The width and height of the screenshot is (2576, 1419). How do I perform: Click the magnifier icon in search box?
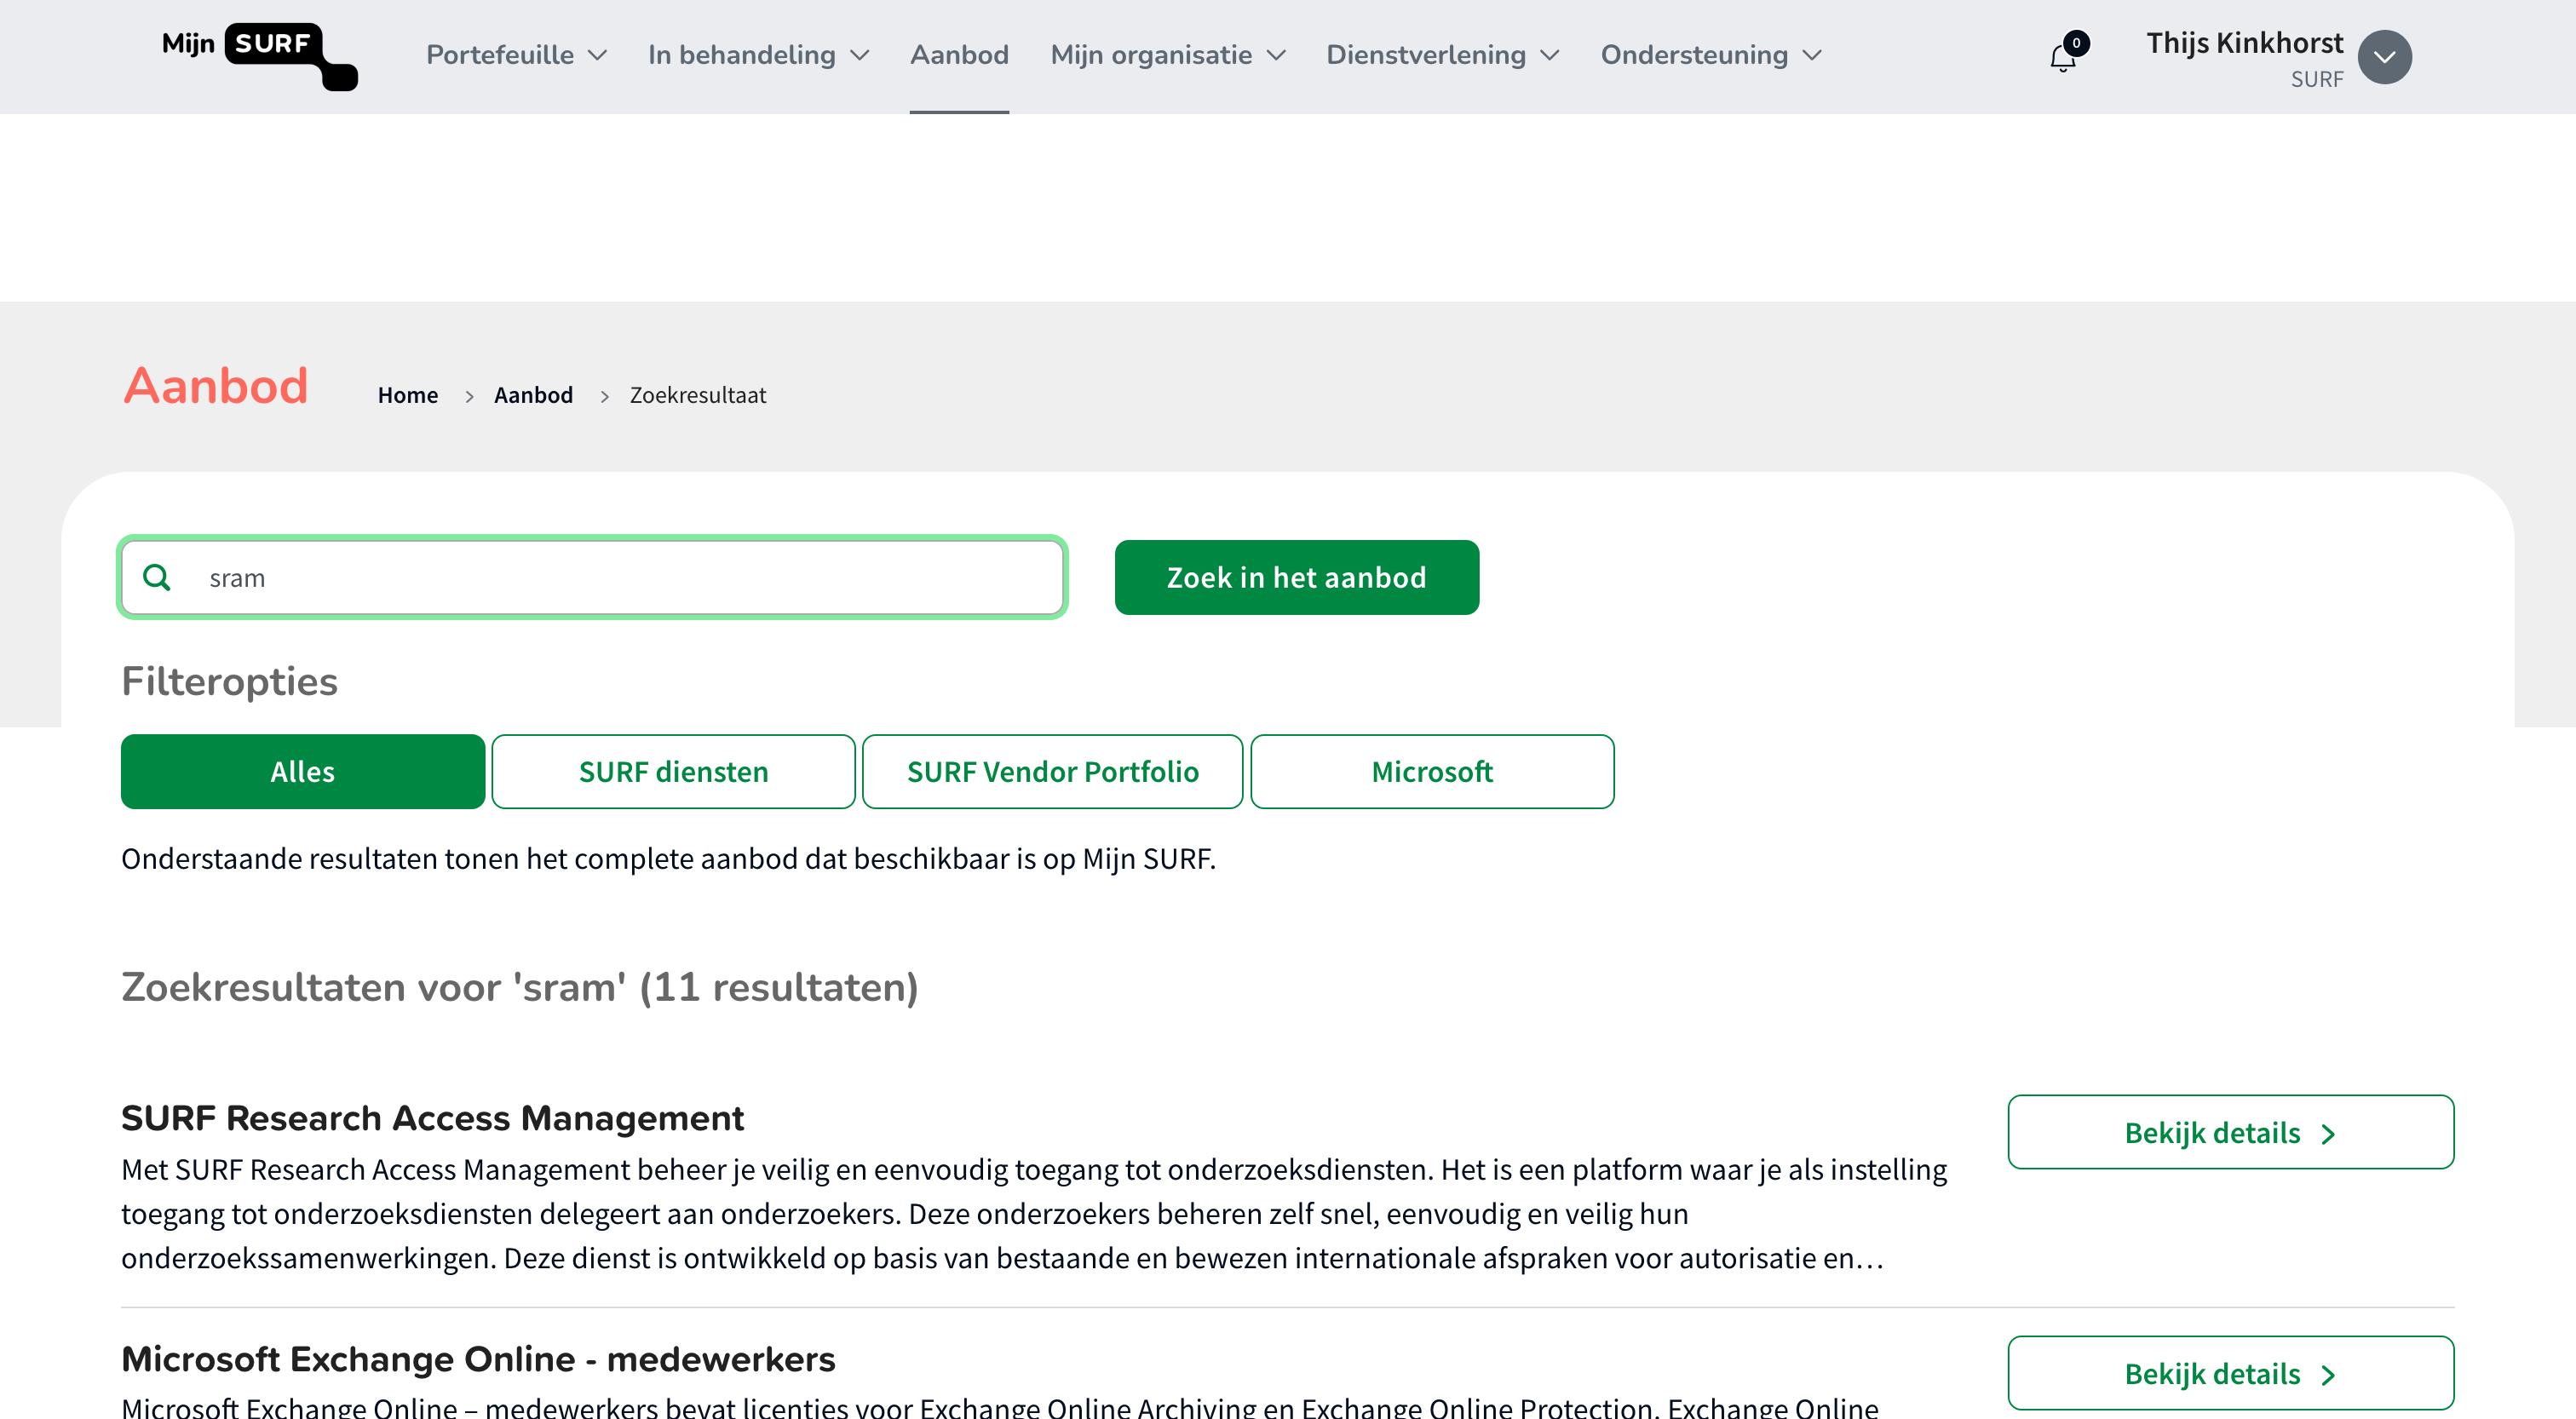coord(157,577)
